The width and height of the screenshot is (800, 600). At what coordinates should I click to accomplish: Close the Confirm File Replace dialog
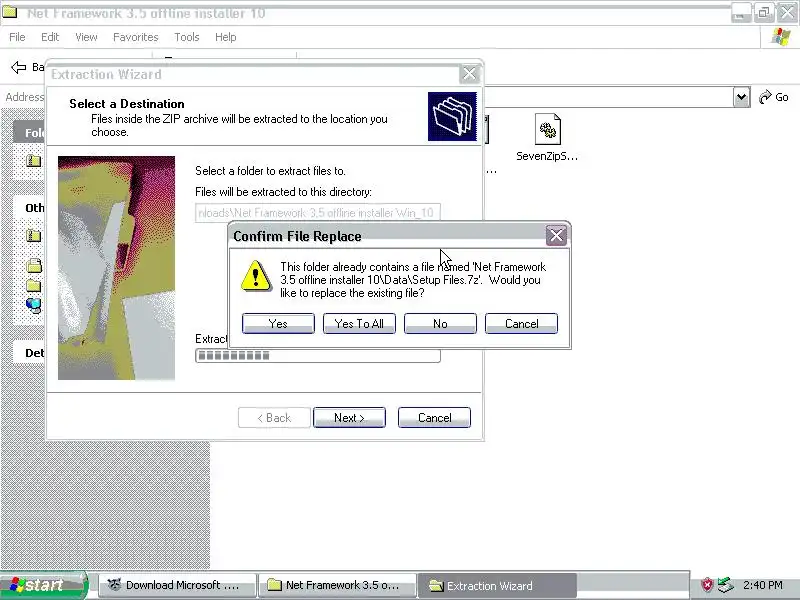click(x=556, y=236)
